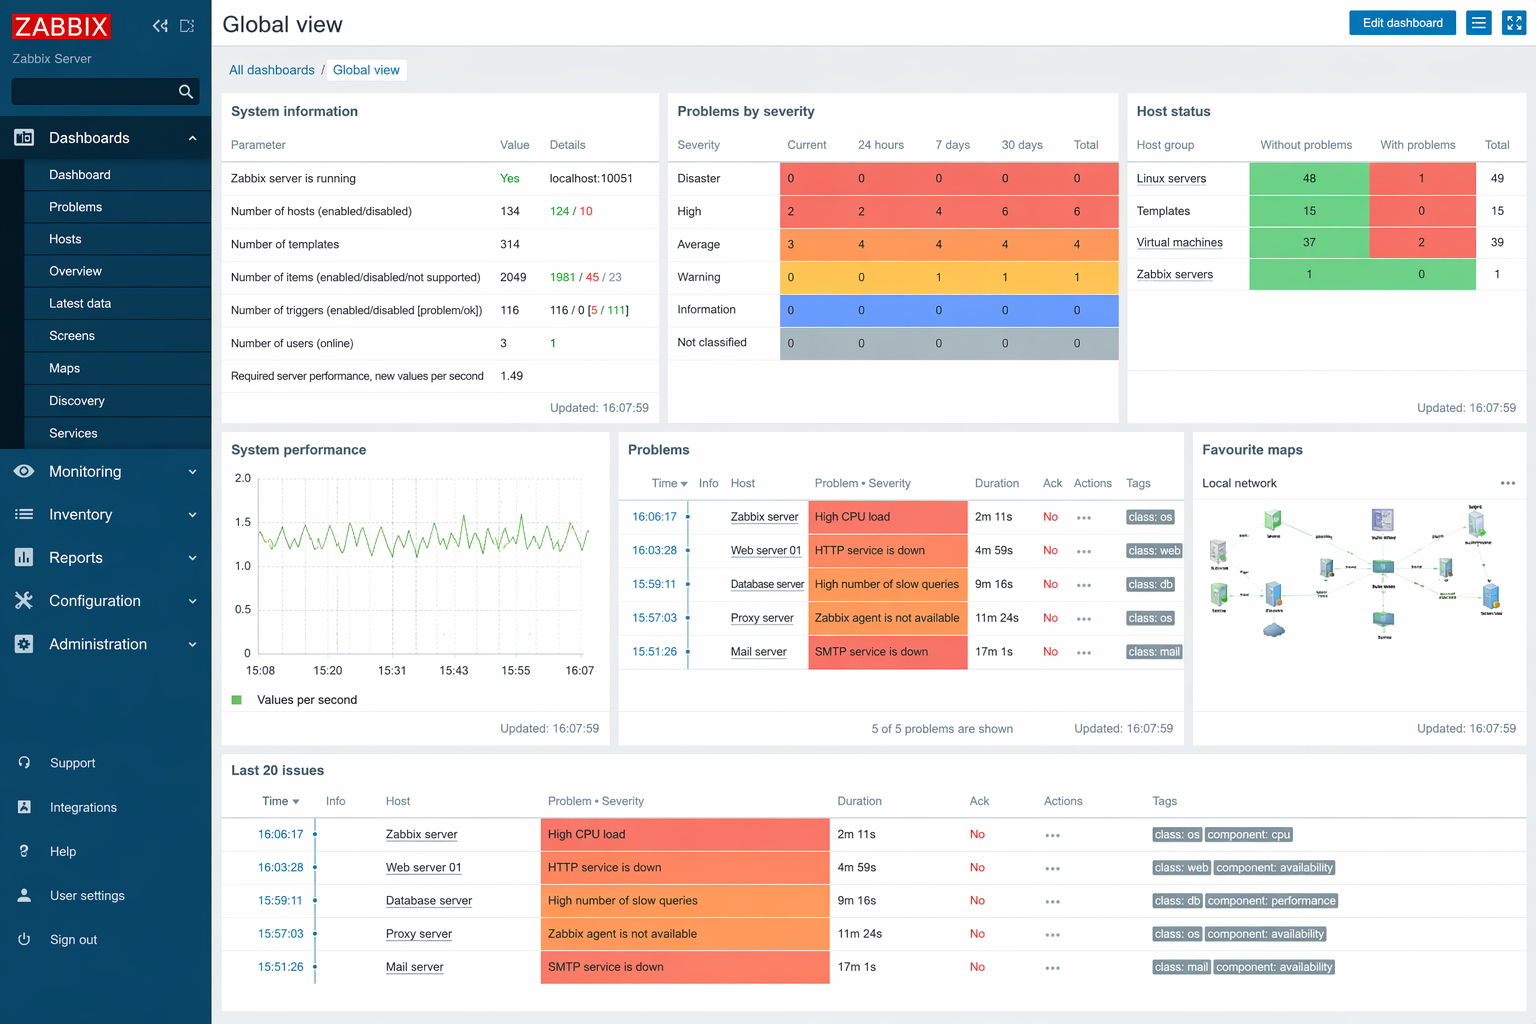Open actions dots for Mail server problem

click(1084, 652)
